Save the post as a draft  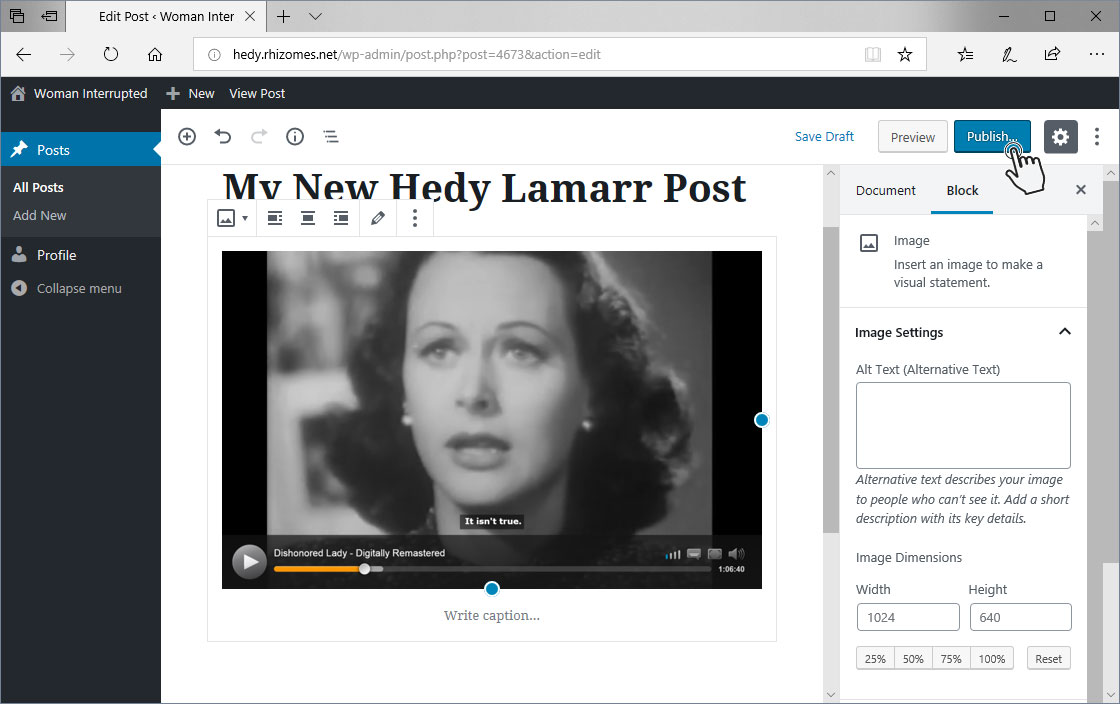[x=824, y=136]
